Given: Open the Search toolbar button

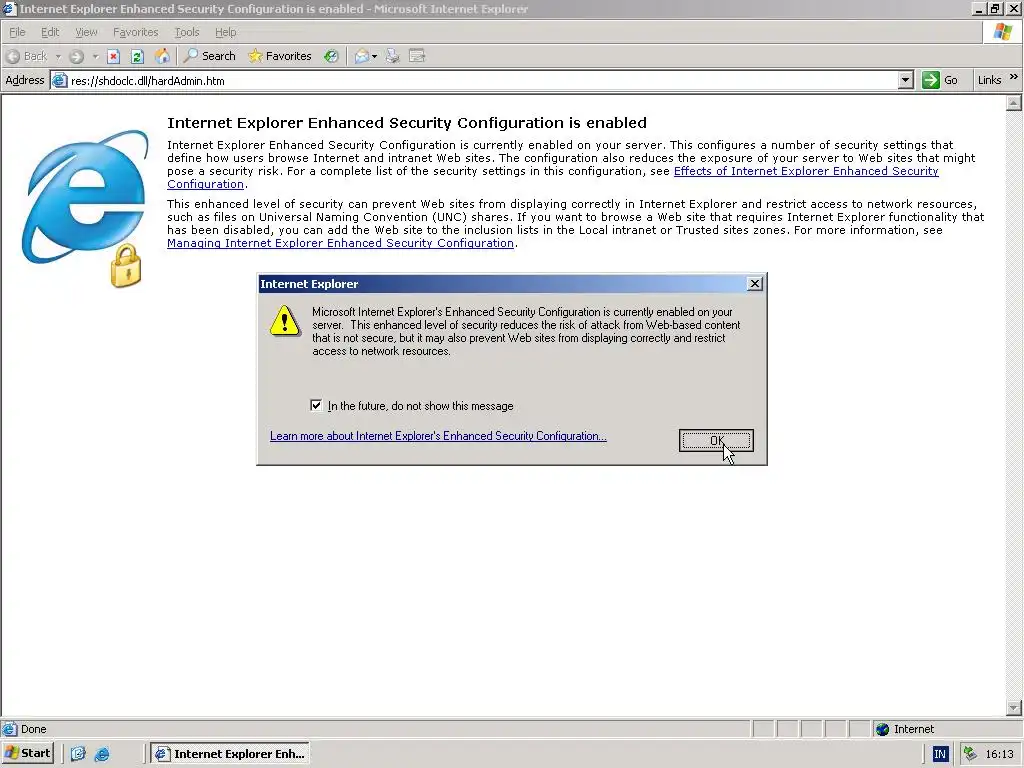Looking at the screenshot, I should click(x=209, y=56).
